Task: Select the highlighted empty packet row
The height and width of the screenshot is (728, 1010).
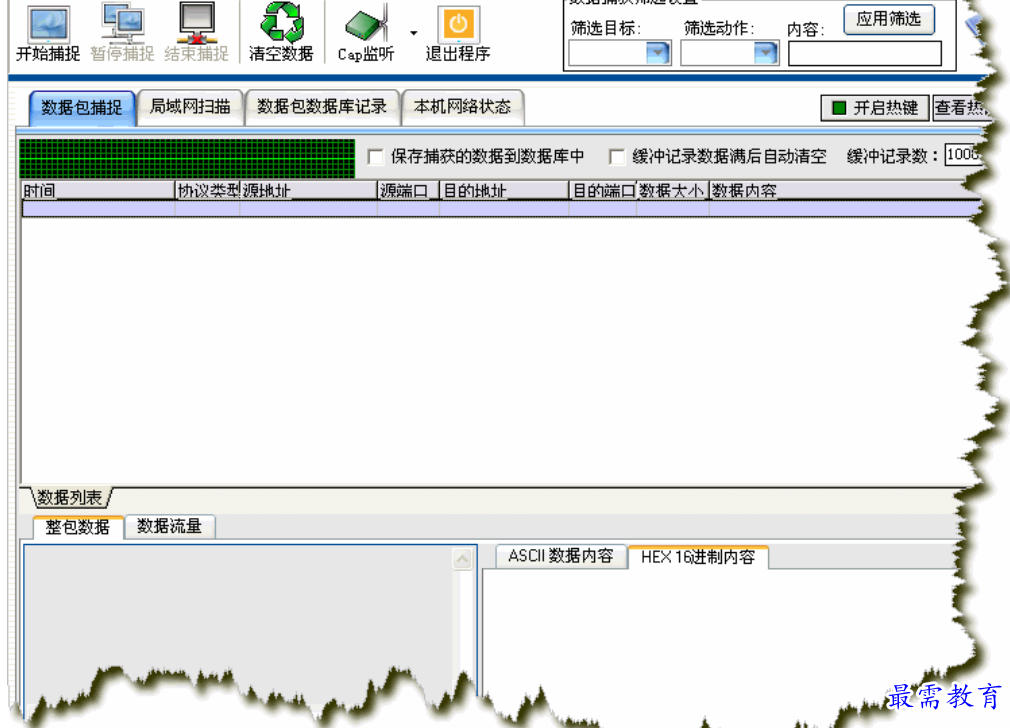Action: (x=500, y=208)
